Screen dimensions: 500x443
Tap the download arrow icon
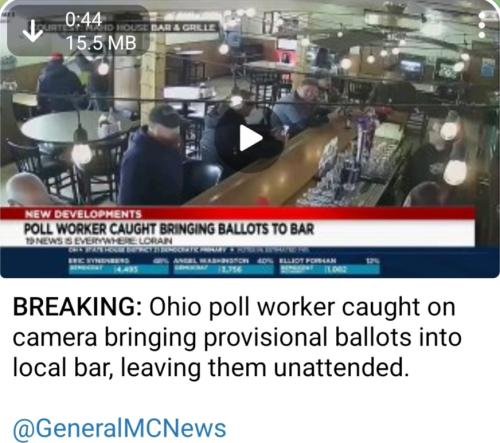click(x=32, y=31)
